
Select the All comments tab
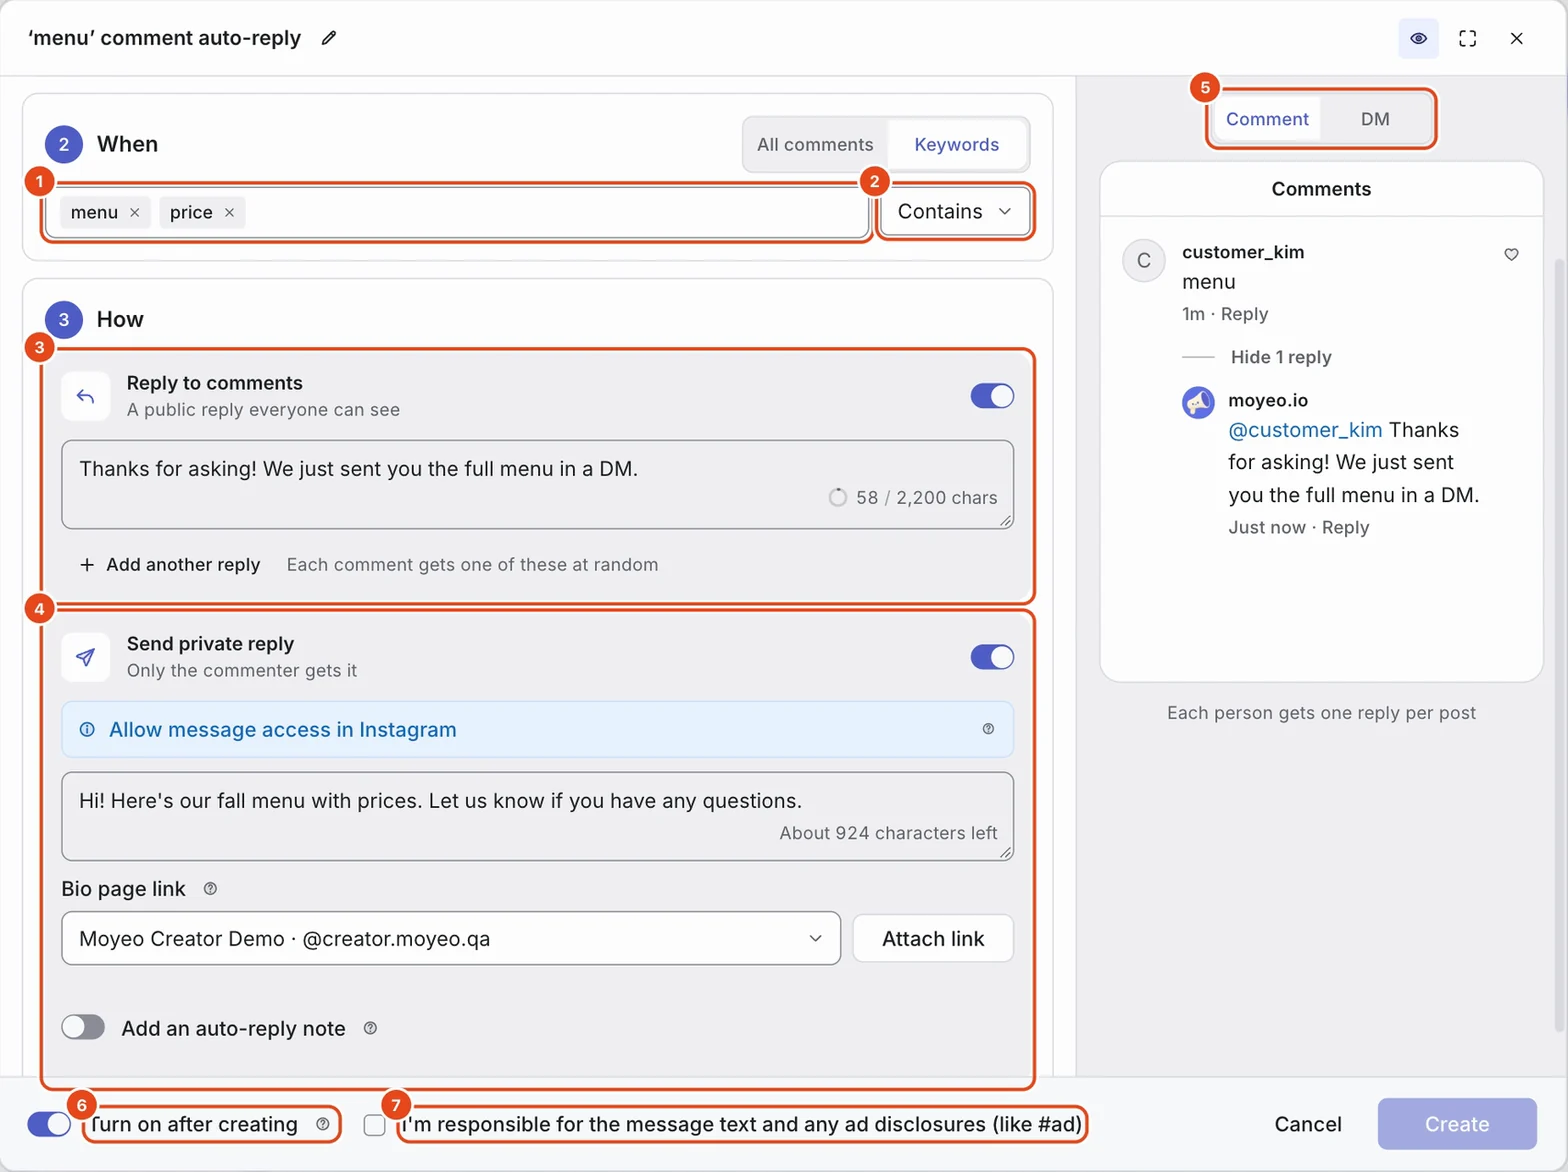(x=815, y=144)
